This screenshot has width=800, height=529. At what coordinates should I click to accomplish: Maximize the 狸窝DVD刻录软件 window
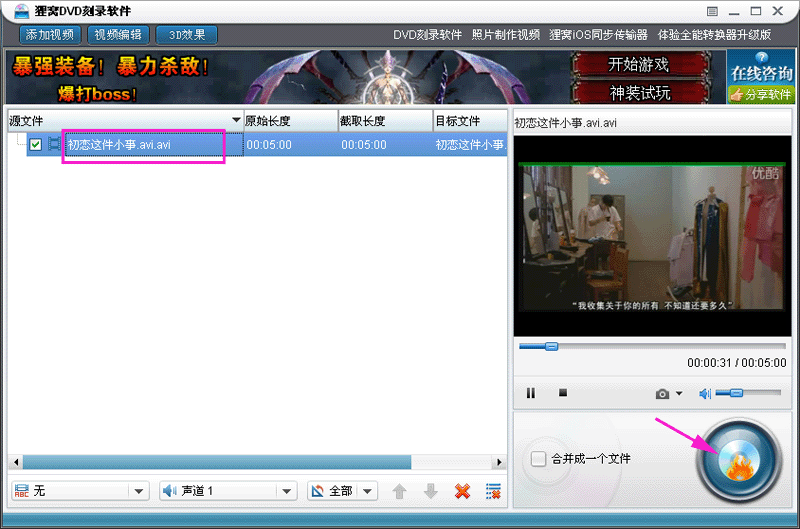[x=756, y=11]
